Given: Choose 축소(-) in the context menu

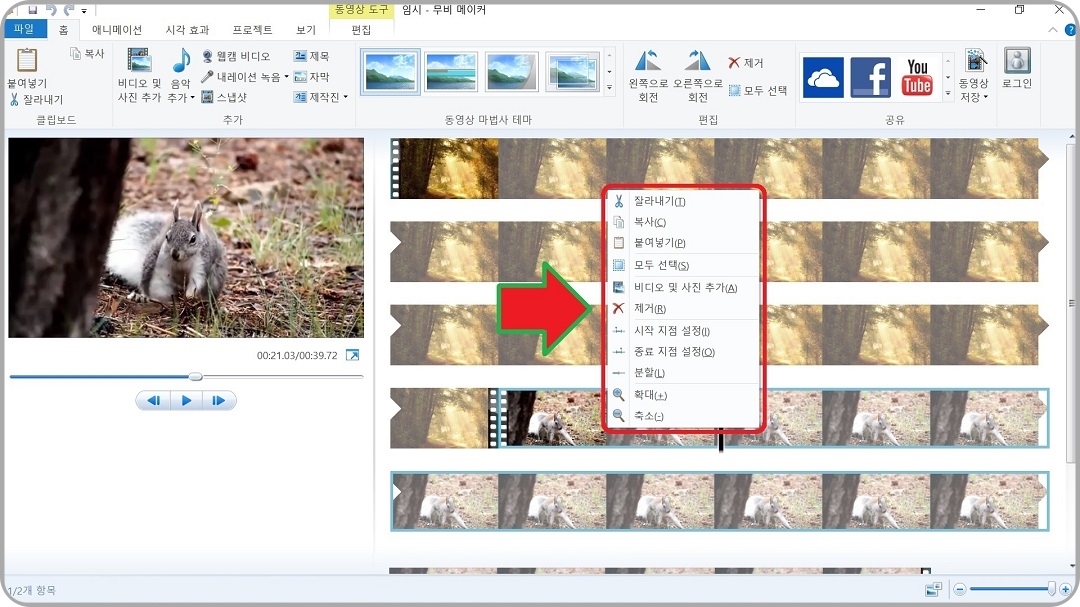Looking at the screenshot, I should coord(683,416).
